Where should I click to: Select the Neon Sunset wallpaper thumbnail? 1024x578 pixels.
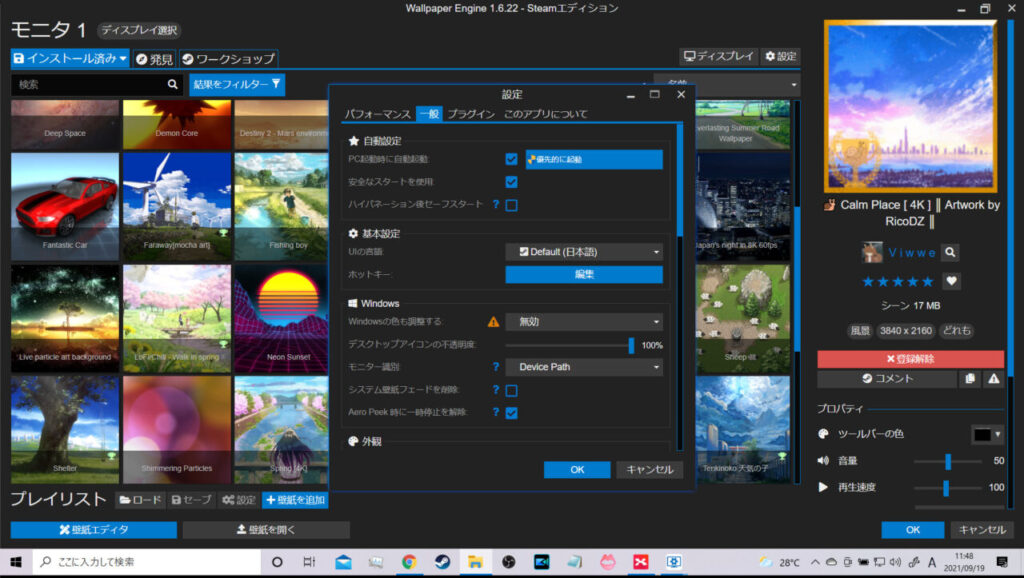pos(281,319)
